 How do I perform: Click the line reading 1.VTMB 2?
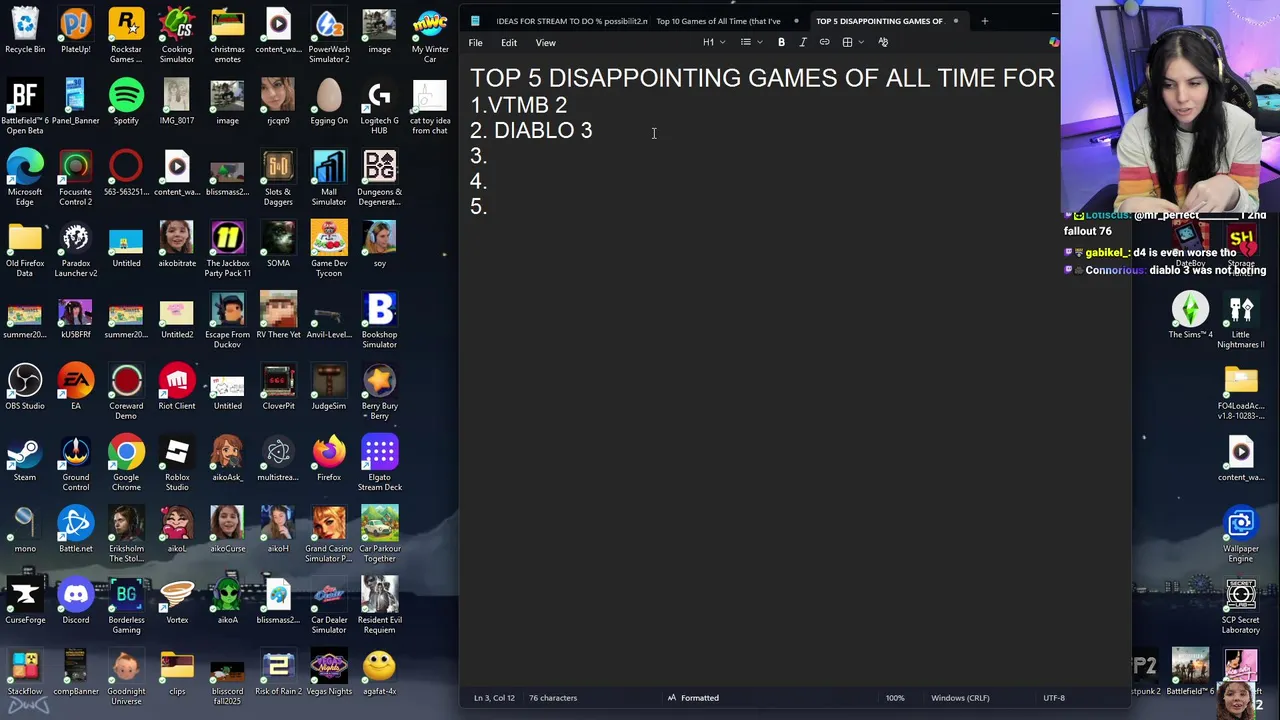(x=518, y=105)
